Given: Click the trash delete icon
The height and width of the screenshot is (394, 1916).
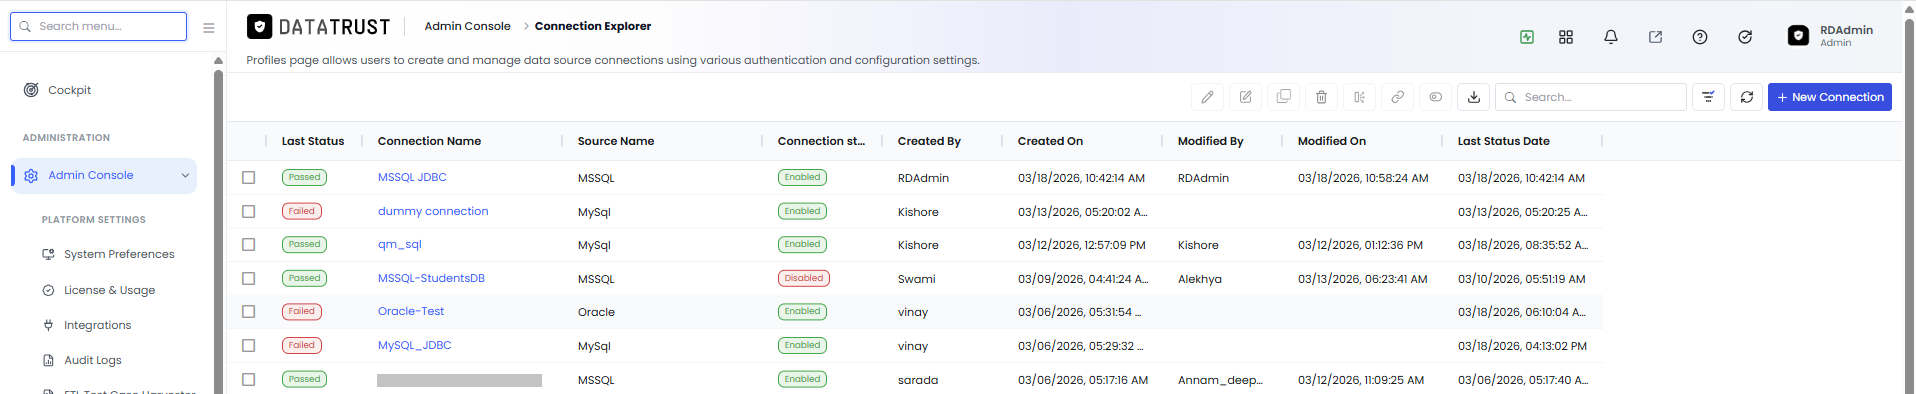Looking at the screenshot, I should 1321,97.
